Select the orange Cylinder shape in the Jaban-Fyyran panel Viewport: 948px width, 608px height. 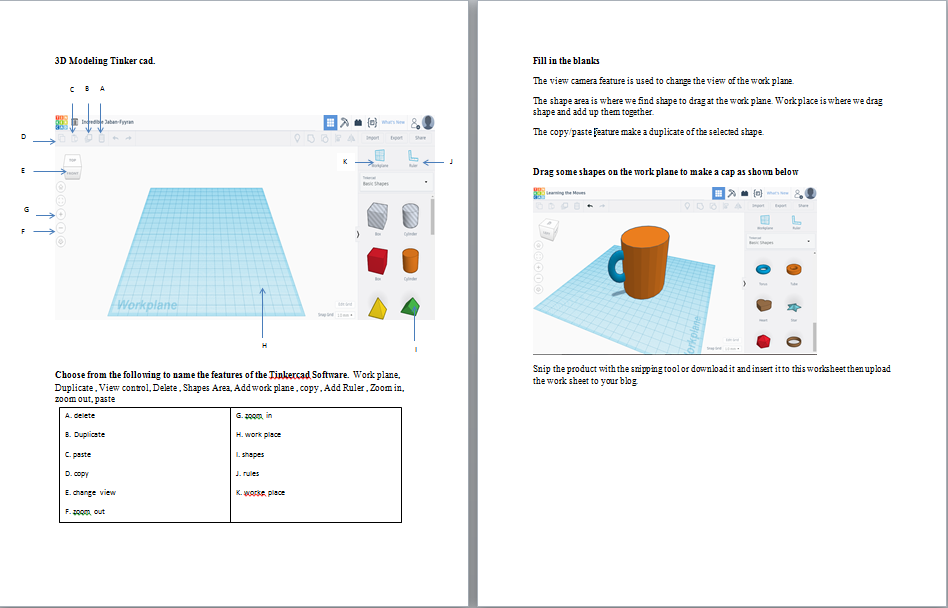pyautogui.click(x=411, y=261)
